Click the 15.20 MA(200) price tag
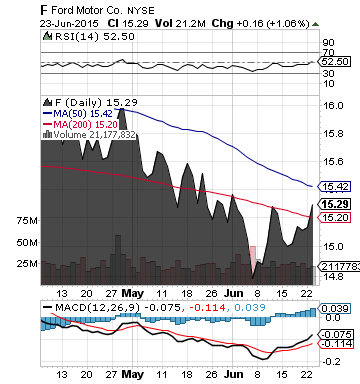The image size is (360, 384). coord(334,218)
